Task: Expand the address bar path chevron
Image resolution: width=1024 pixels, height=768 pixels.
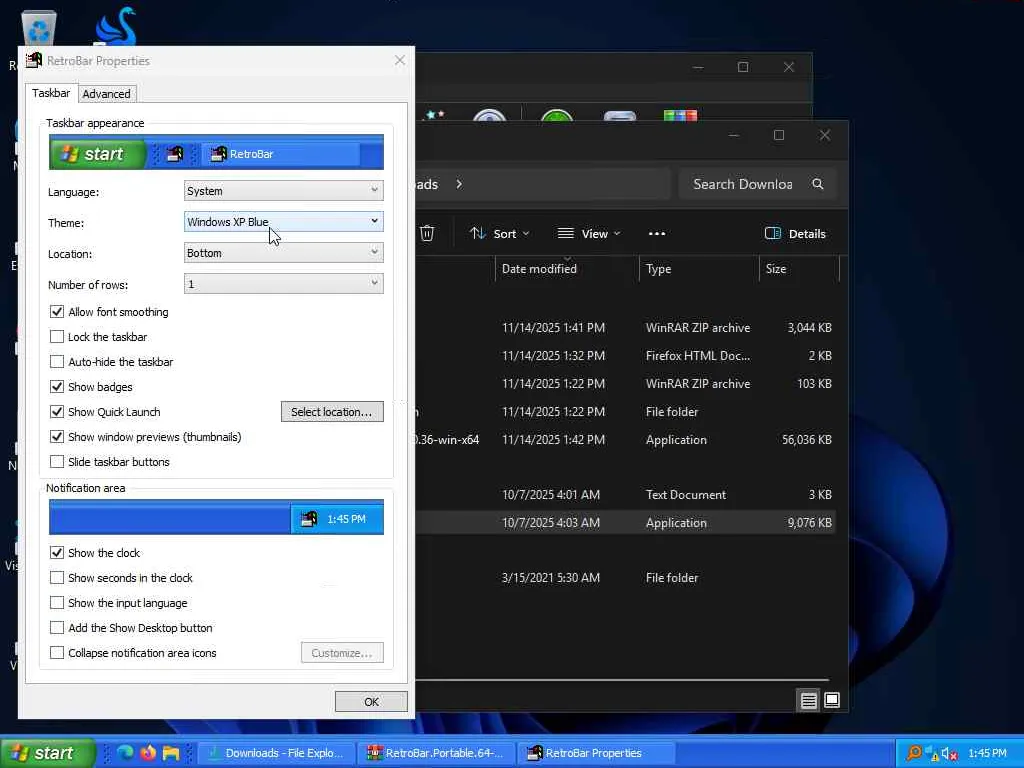Action: pos(459,184)
